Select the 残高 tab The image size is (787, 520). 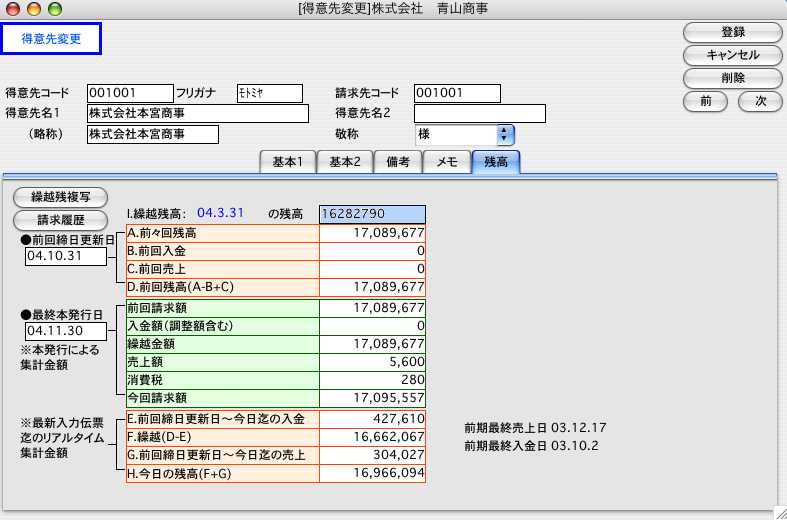click(x=496, y=162)
